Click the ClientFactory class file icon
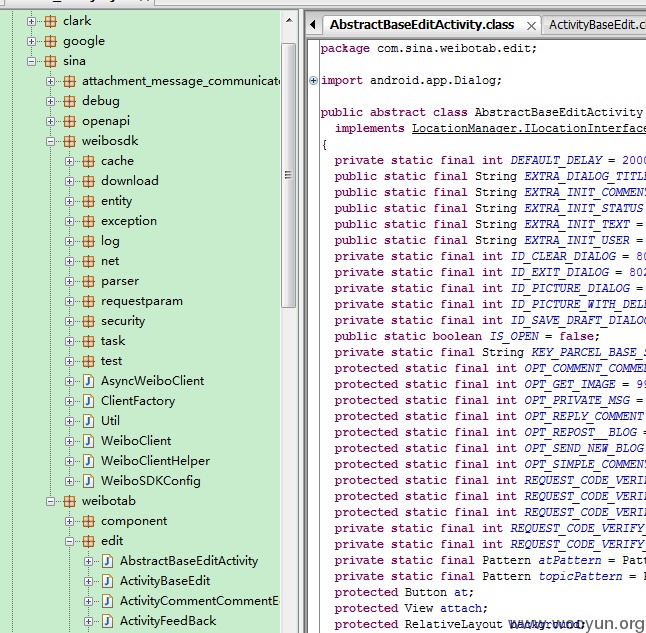 [88, 401]
